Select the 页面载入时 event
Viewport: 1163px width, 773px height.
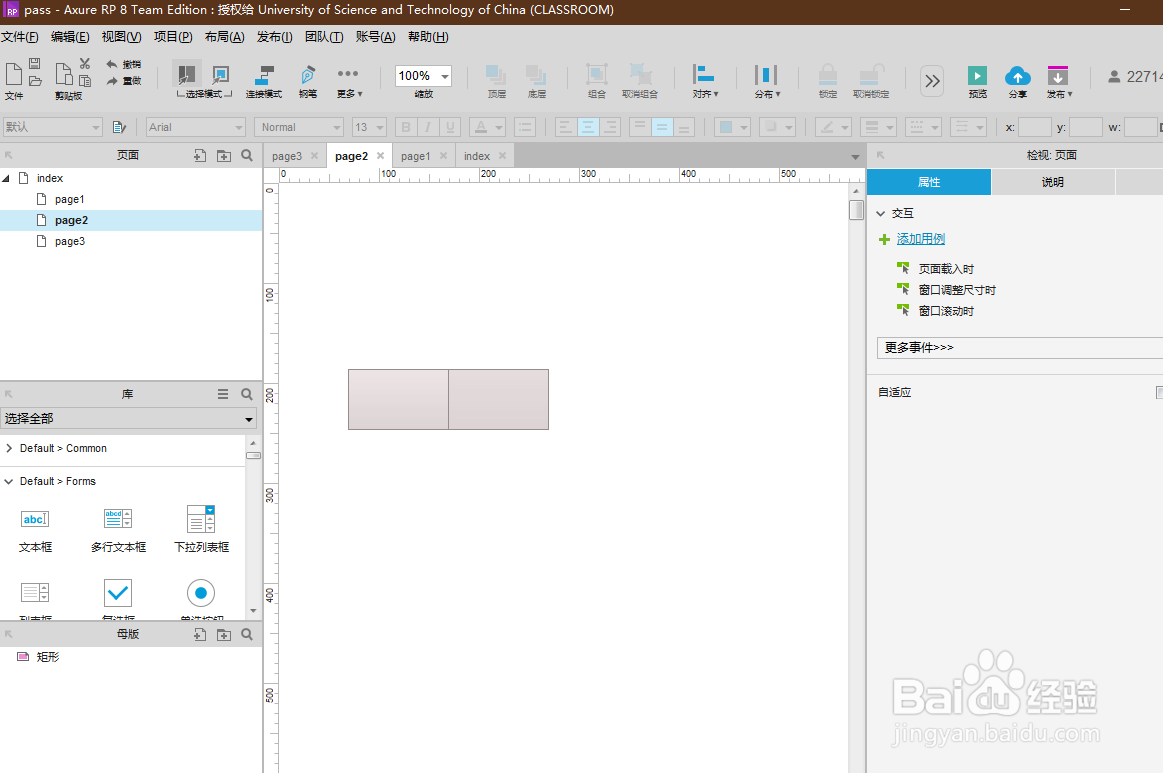(x=946, y=269)
